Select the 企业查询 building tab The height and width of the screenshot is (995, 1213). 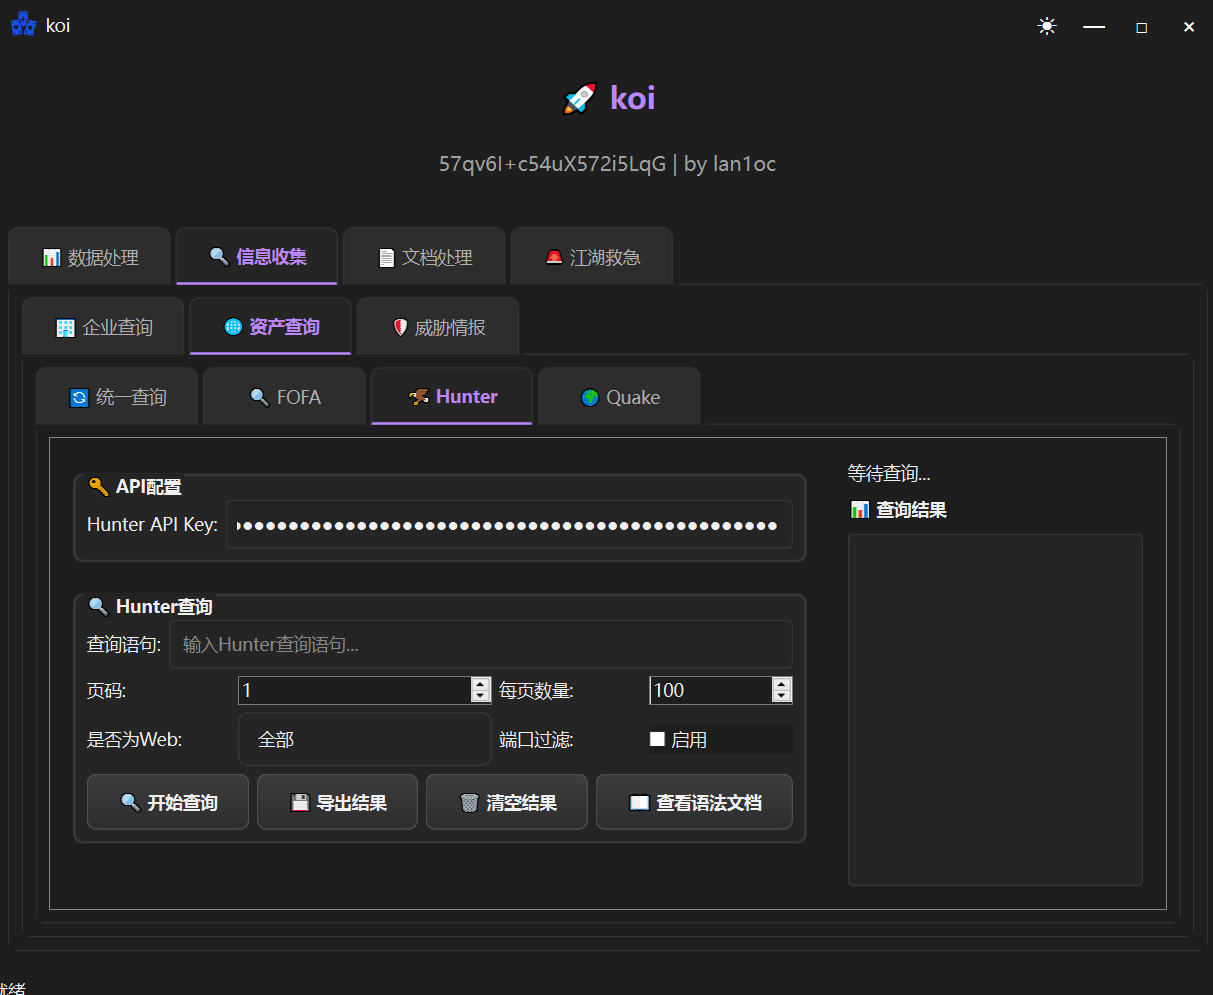[x=104, y=327]
